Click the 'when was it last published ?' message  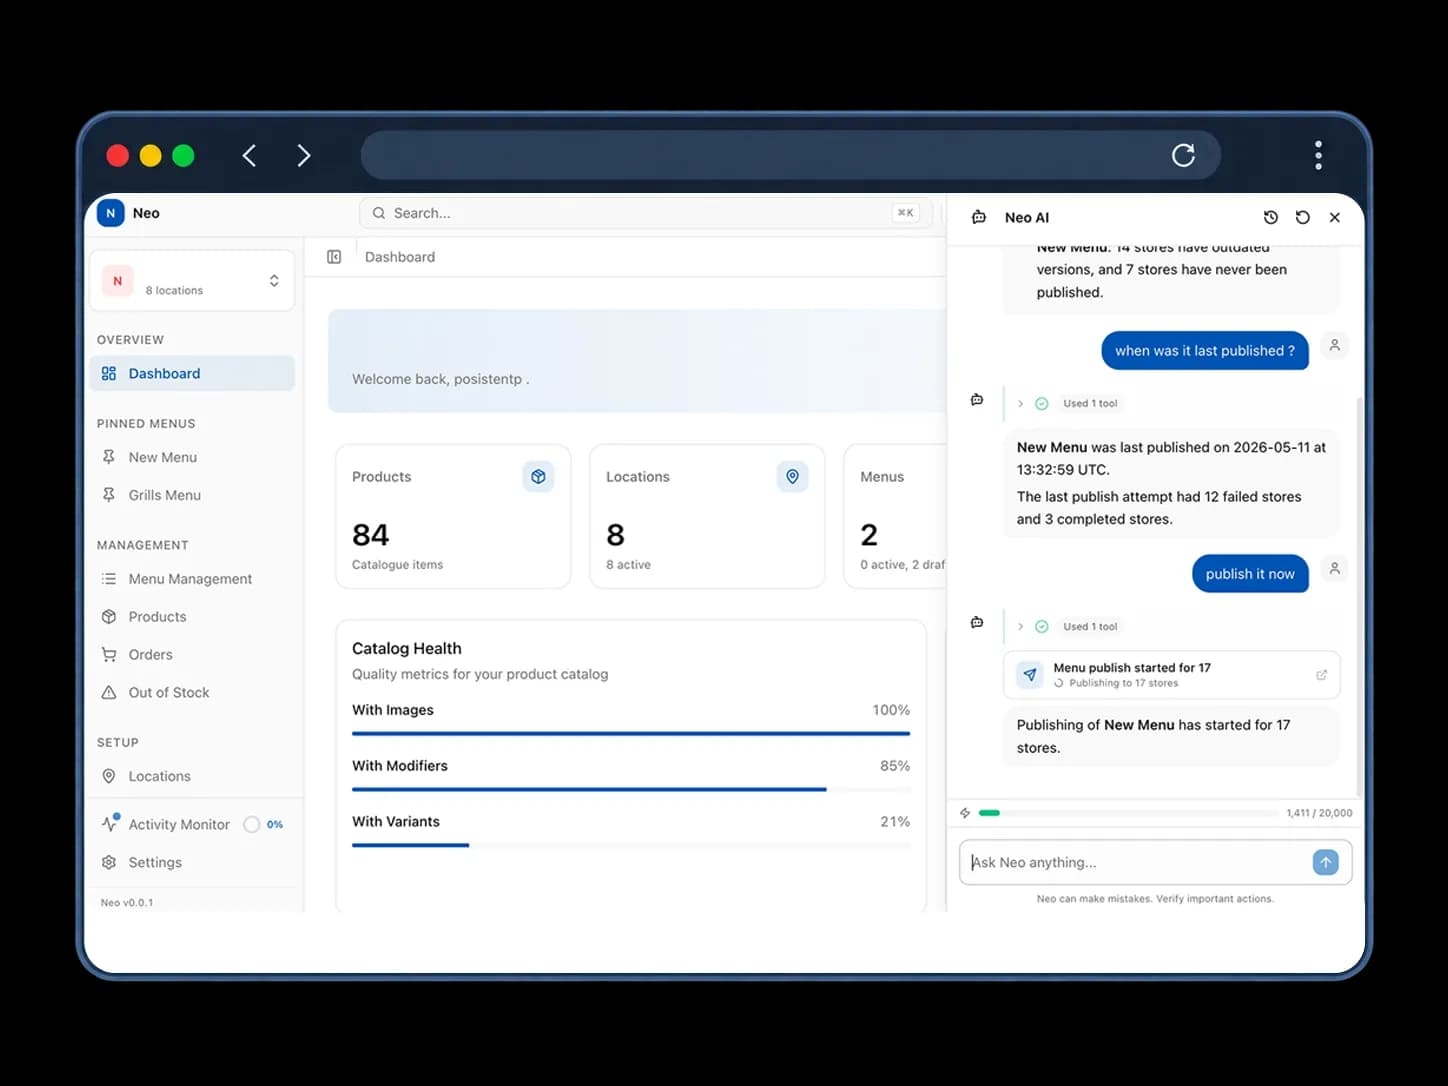coord(1205,351)
